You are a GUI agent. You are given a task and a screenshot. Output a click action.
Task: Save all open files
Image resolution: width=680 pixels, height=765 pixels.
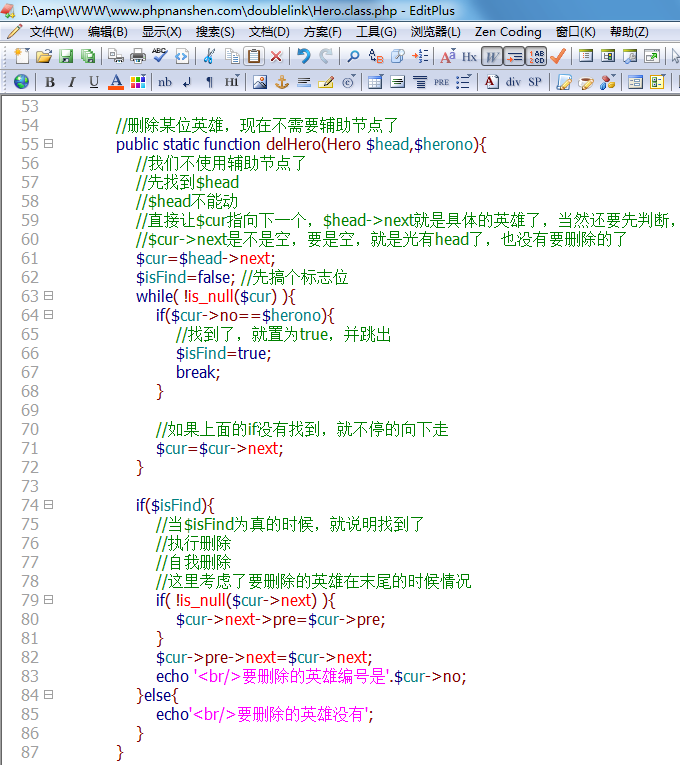pos(88,57)
